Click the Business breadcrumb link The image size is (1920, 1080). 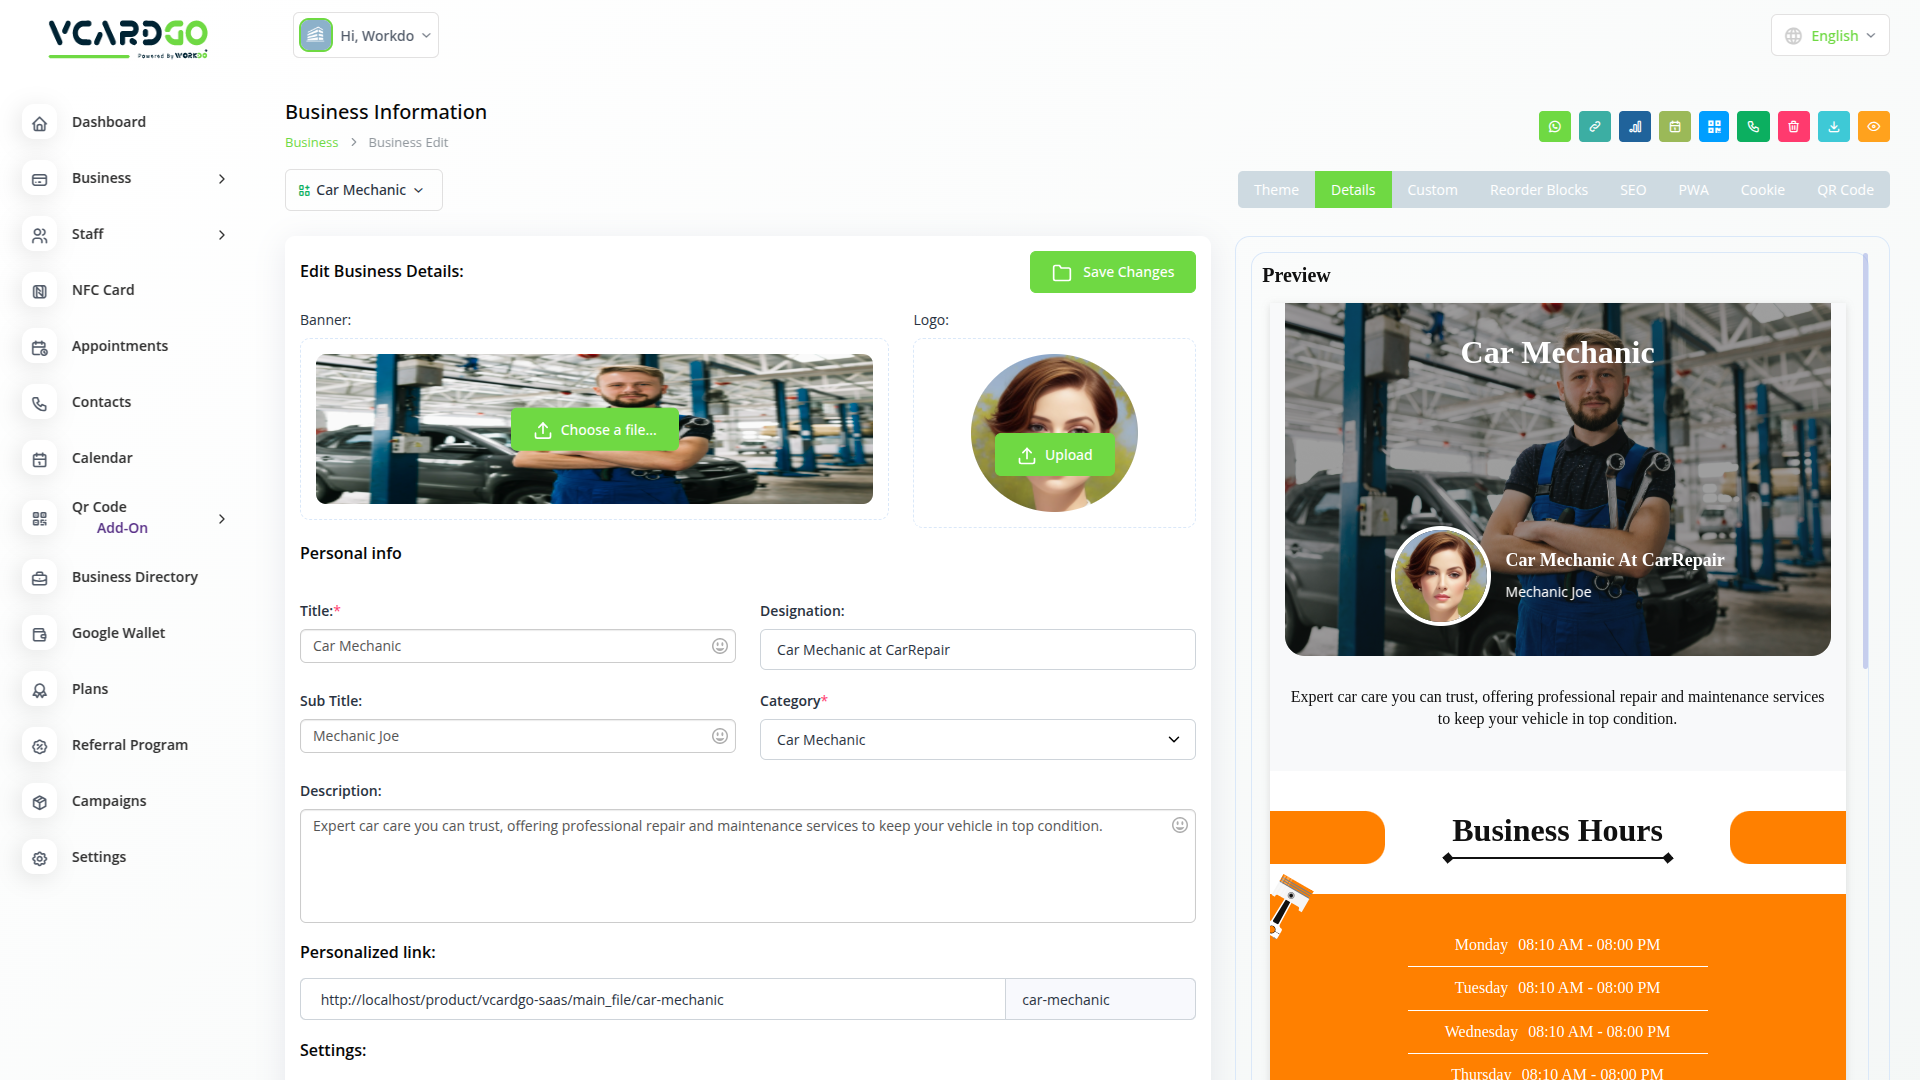(311, 143)
